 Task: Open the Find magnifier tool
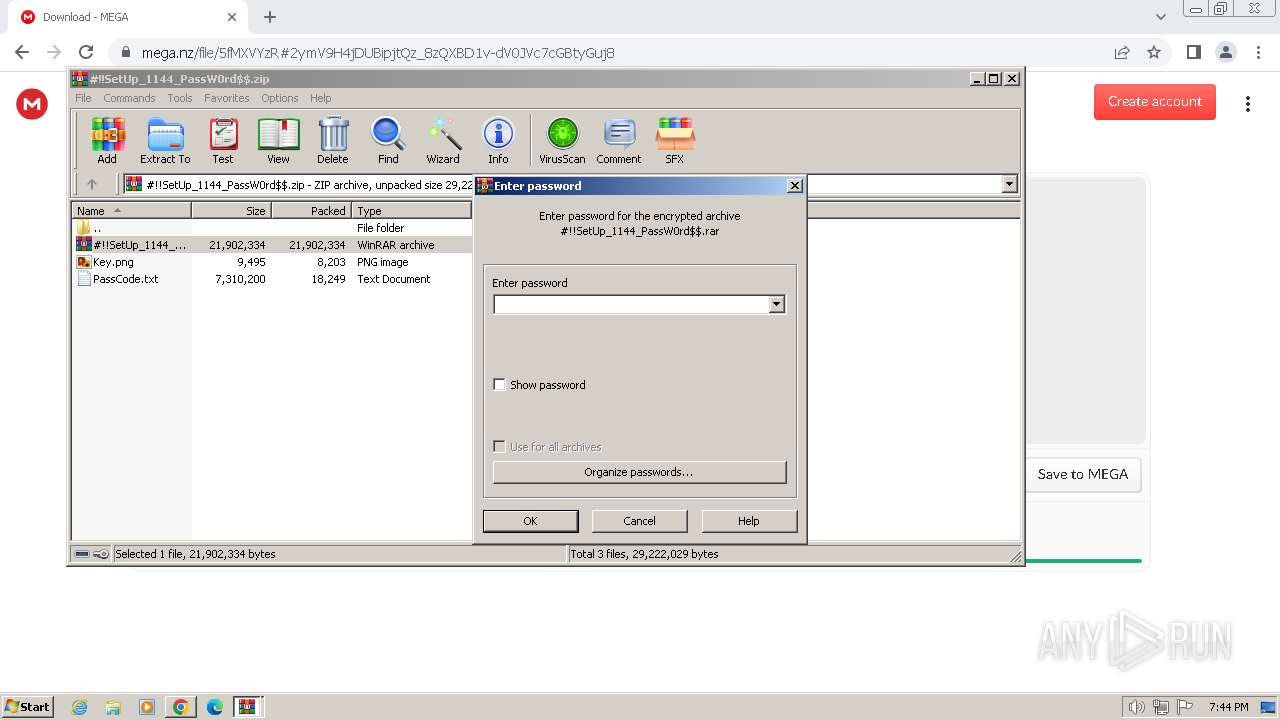click(388, 140)
